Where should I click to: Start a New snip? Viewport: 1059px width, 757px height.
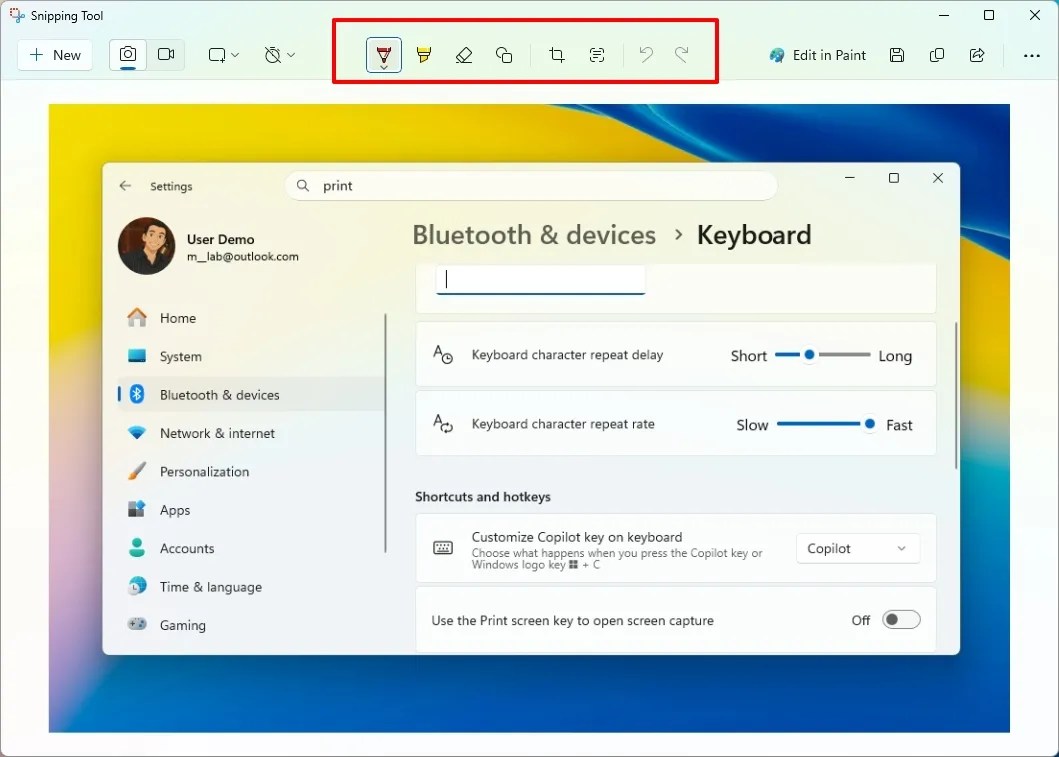(x=55, y=55)
